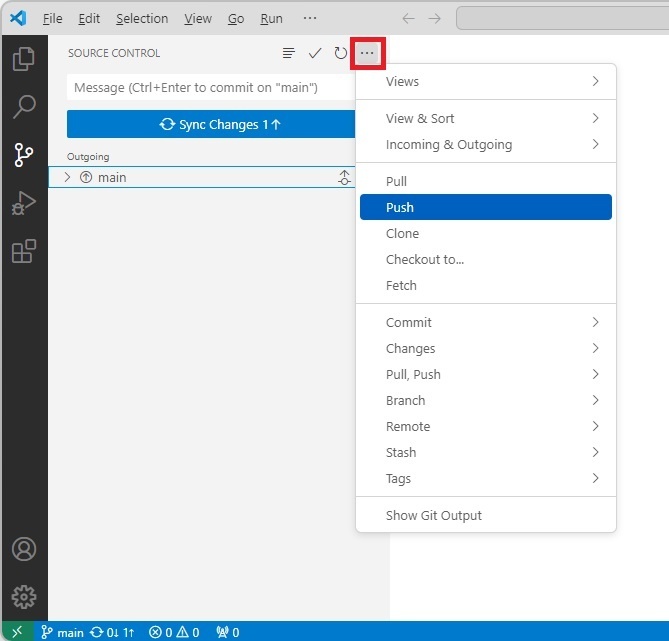Screen dimensions: 669x641
Task: Open the Edit menu
Action: 89,18
